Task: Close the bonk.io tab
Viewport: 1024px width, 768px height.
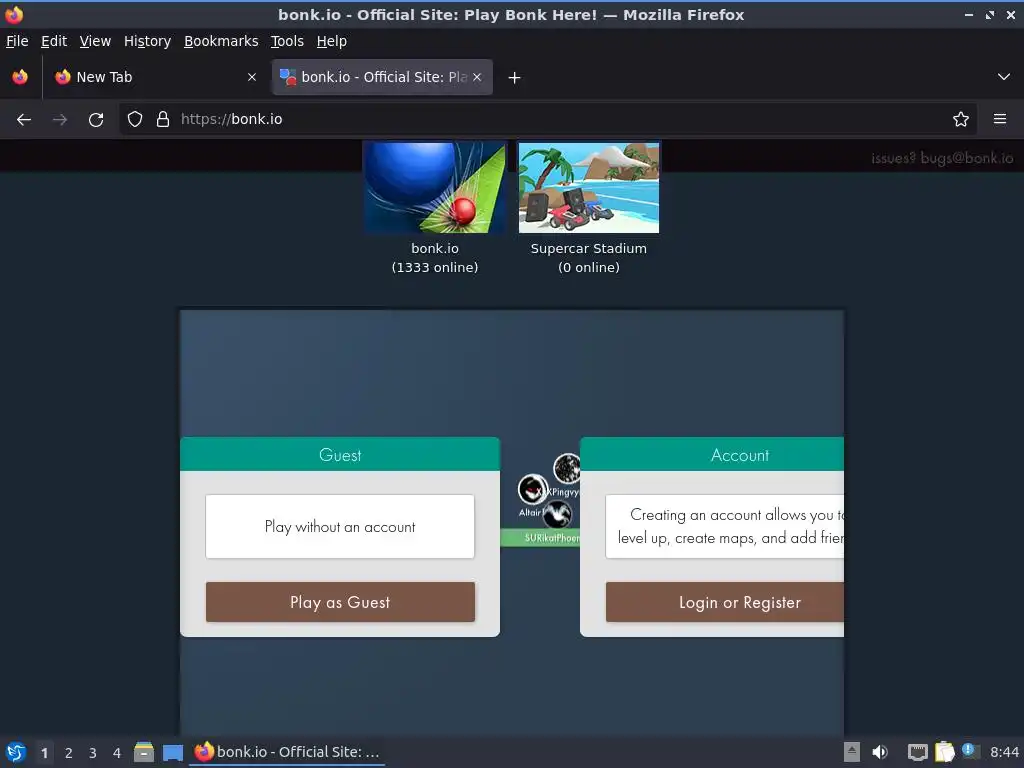Action: click(477, 77)
